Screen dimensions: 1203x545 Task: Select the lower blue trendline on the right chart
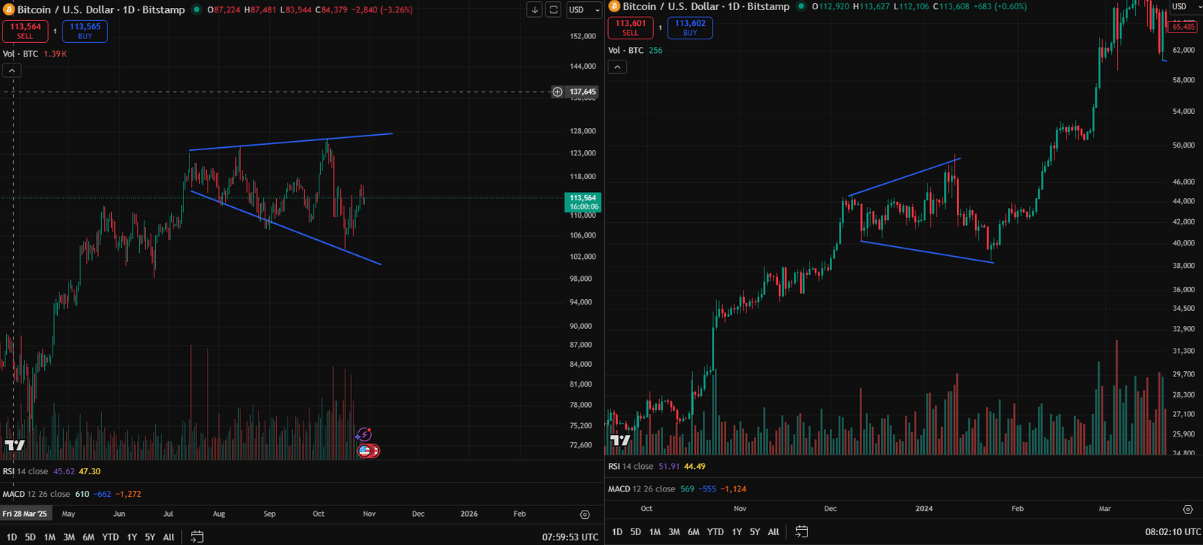(x=926, y=252)
